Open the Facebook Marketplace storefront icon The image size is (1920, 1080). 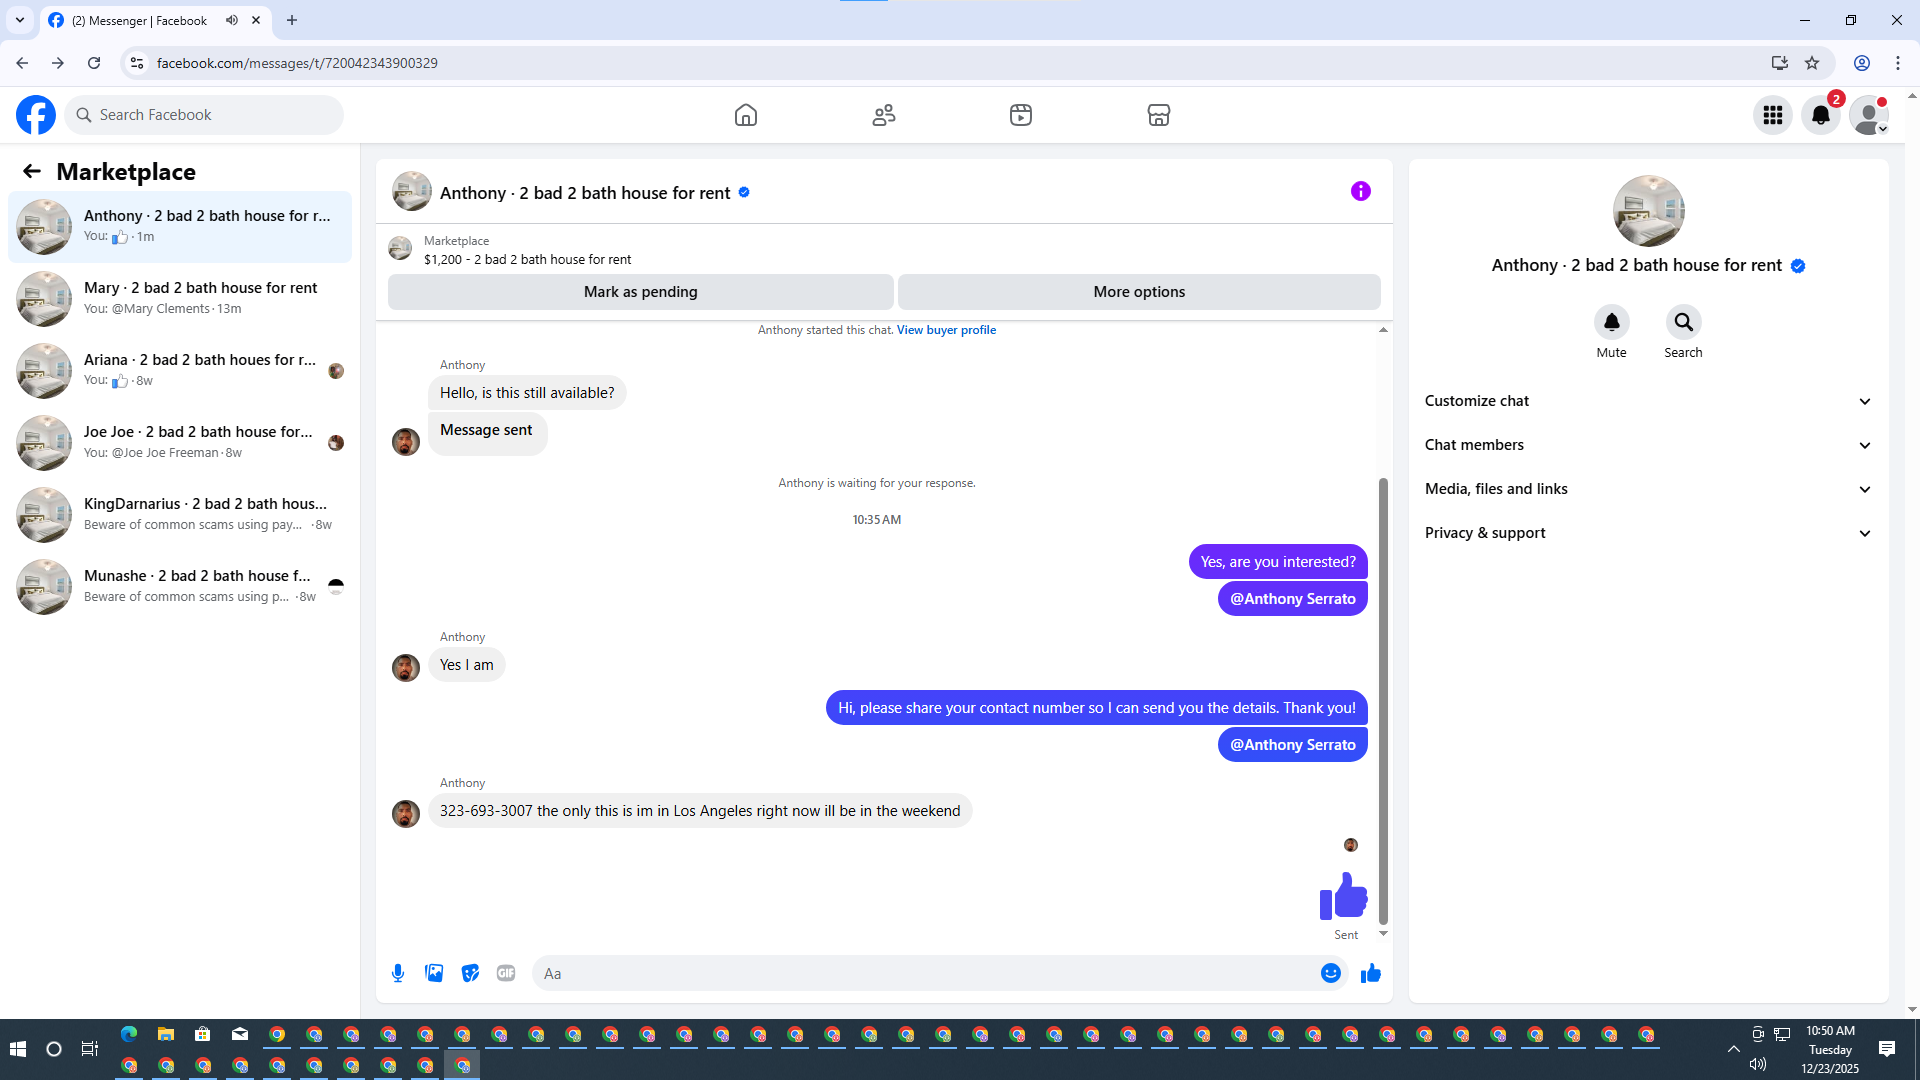pos(1158,115)
